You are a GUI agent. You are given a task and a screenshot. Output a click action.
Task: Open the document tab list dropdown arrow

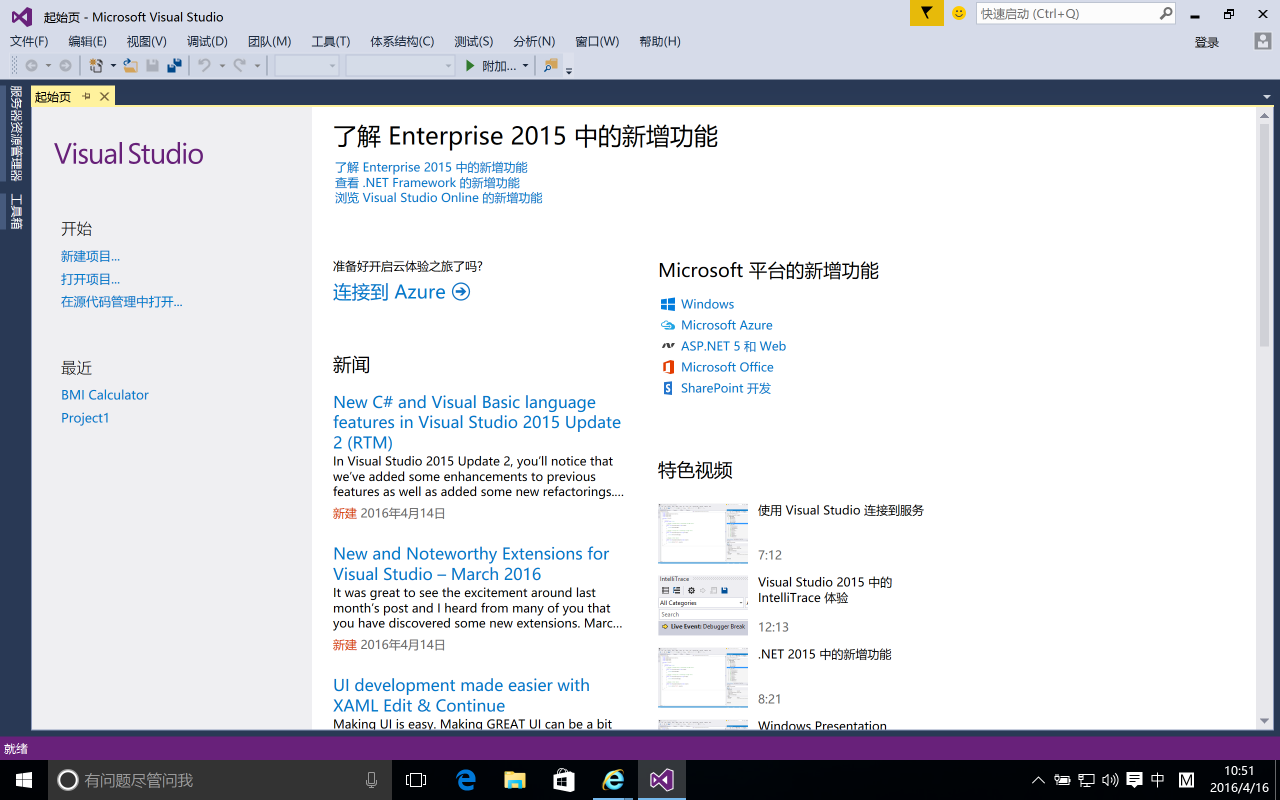pos(1266,97)
